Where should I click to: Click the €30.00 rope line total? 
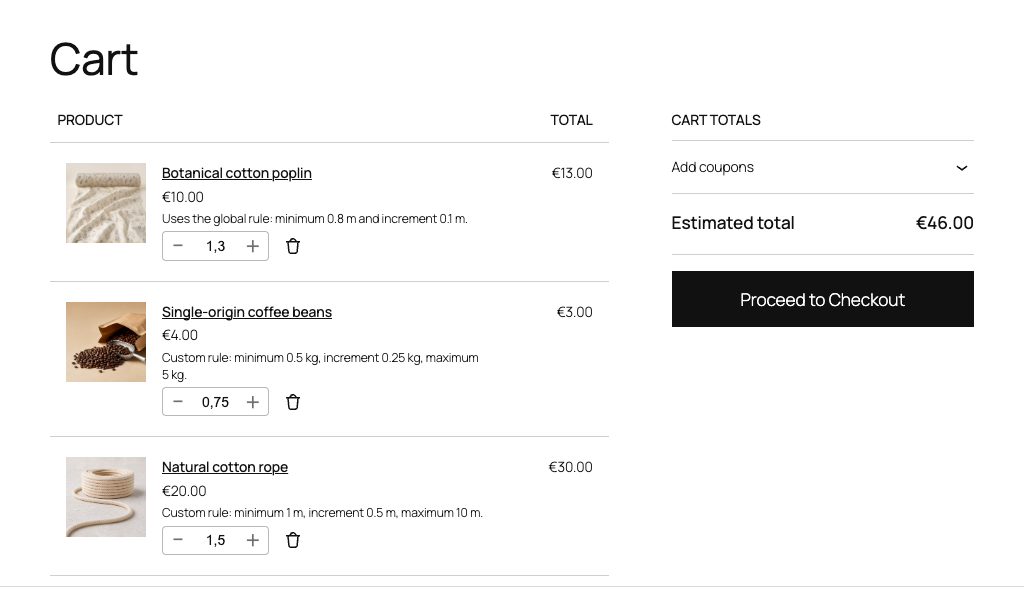click(x=570, y=467)
